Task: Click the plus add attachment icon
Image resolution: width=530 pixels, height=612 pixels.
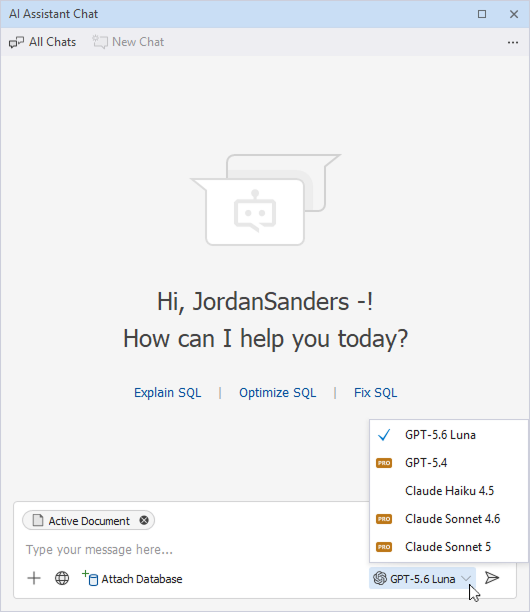Action: 34,578
